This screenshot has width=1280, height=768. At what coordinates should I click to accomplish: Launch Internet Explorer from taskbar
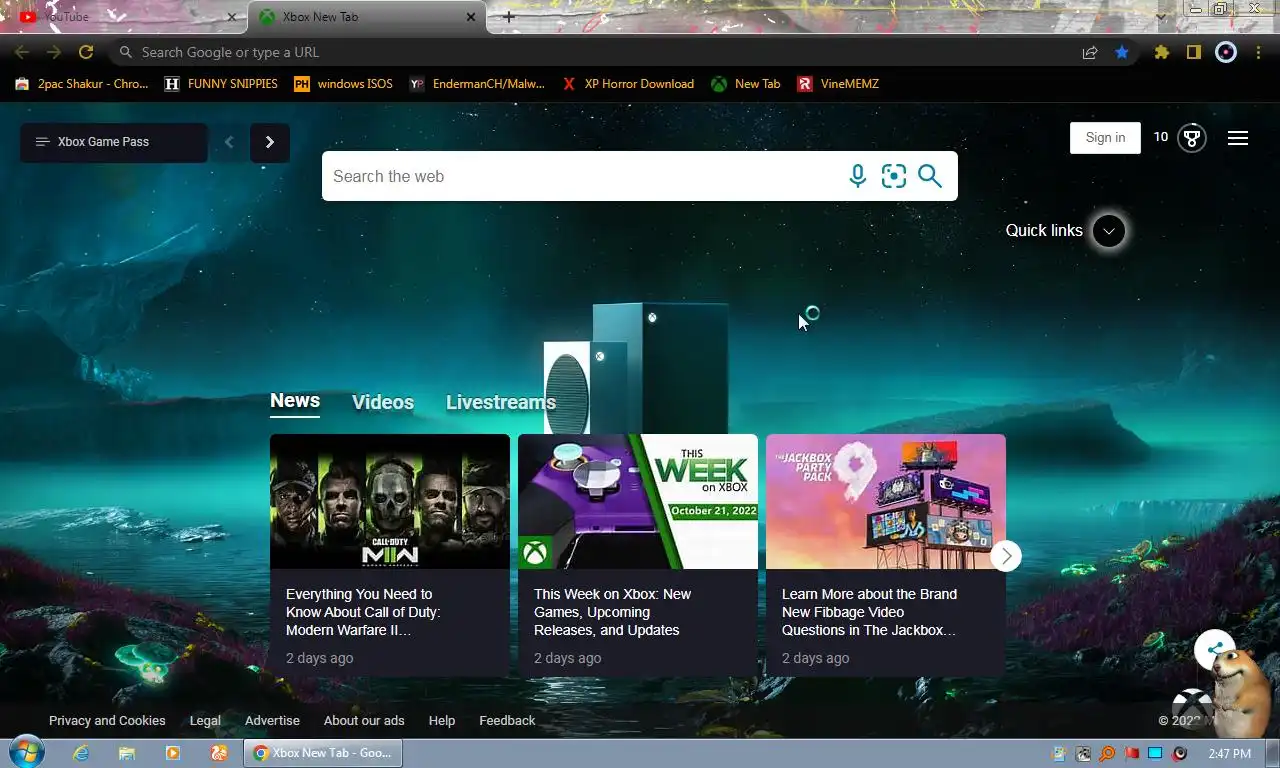[x=80, y=753]
